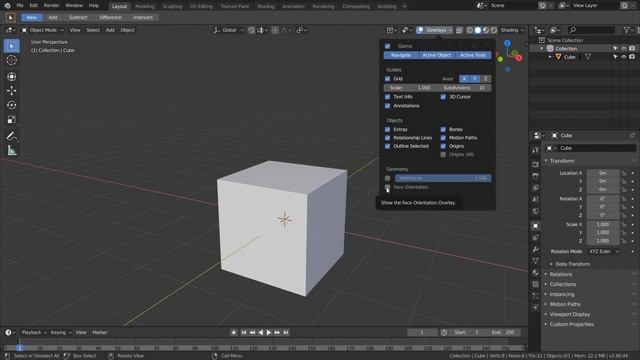Click the current frame marker in timeline
Viewport: 640px width, 360px height.
click(x=19, y=348)
